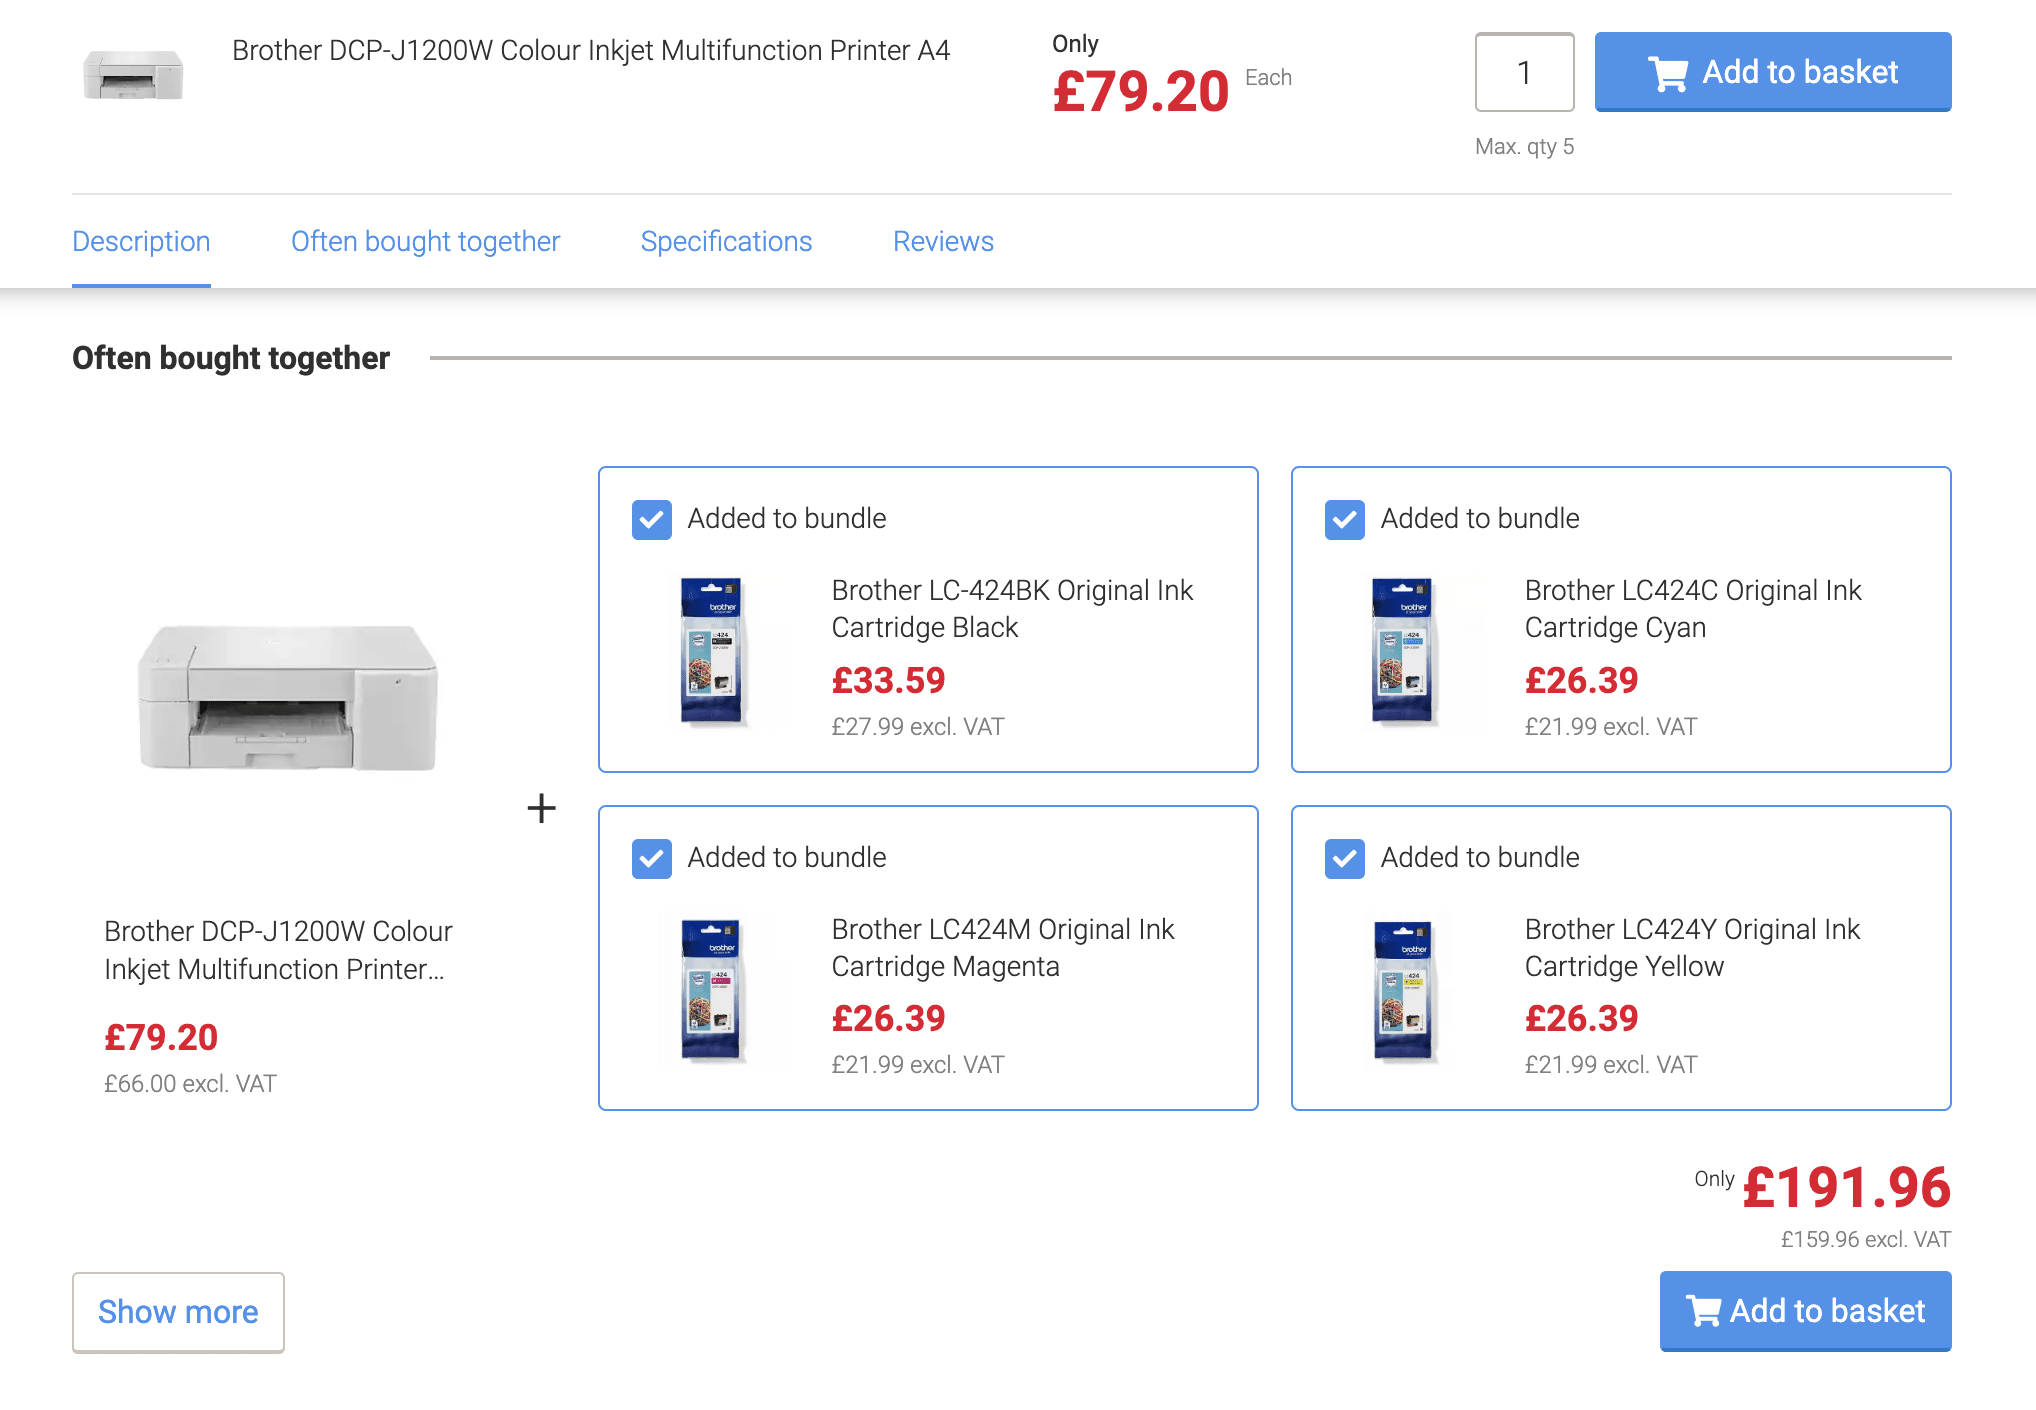Open the Brother LC424Y Yellow cartridge link

(x=1692, y=947)
